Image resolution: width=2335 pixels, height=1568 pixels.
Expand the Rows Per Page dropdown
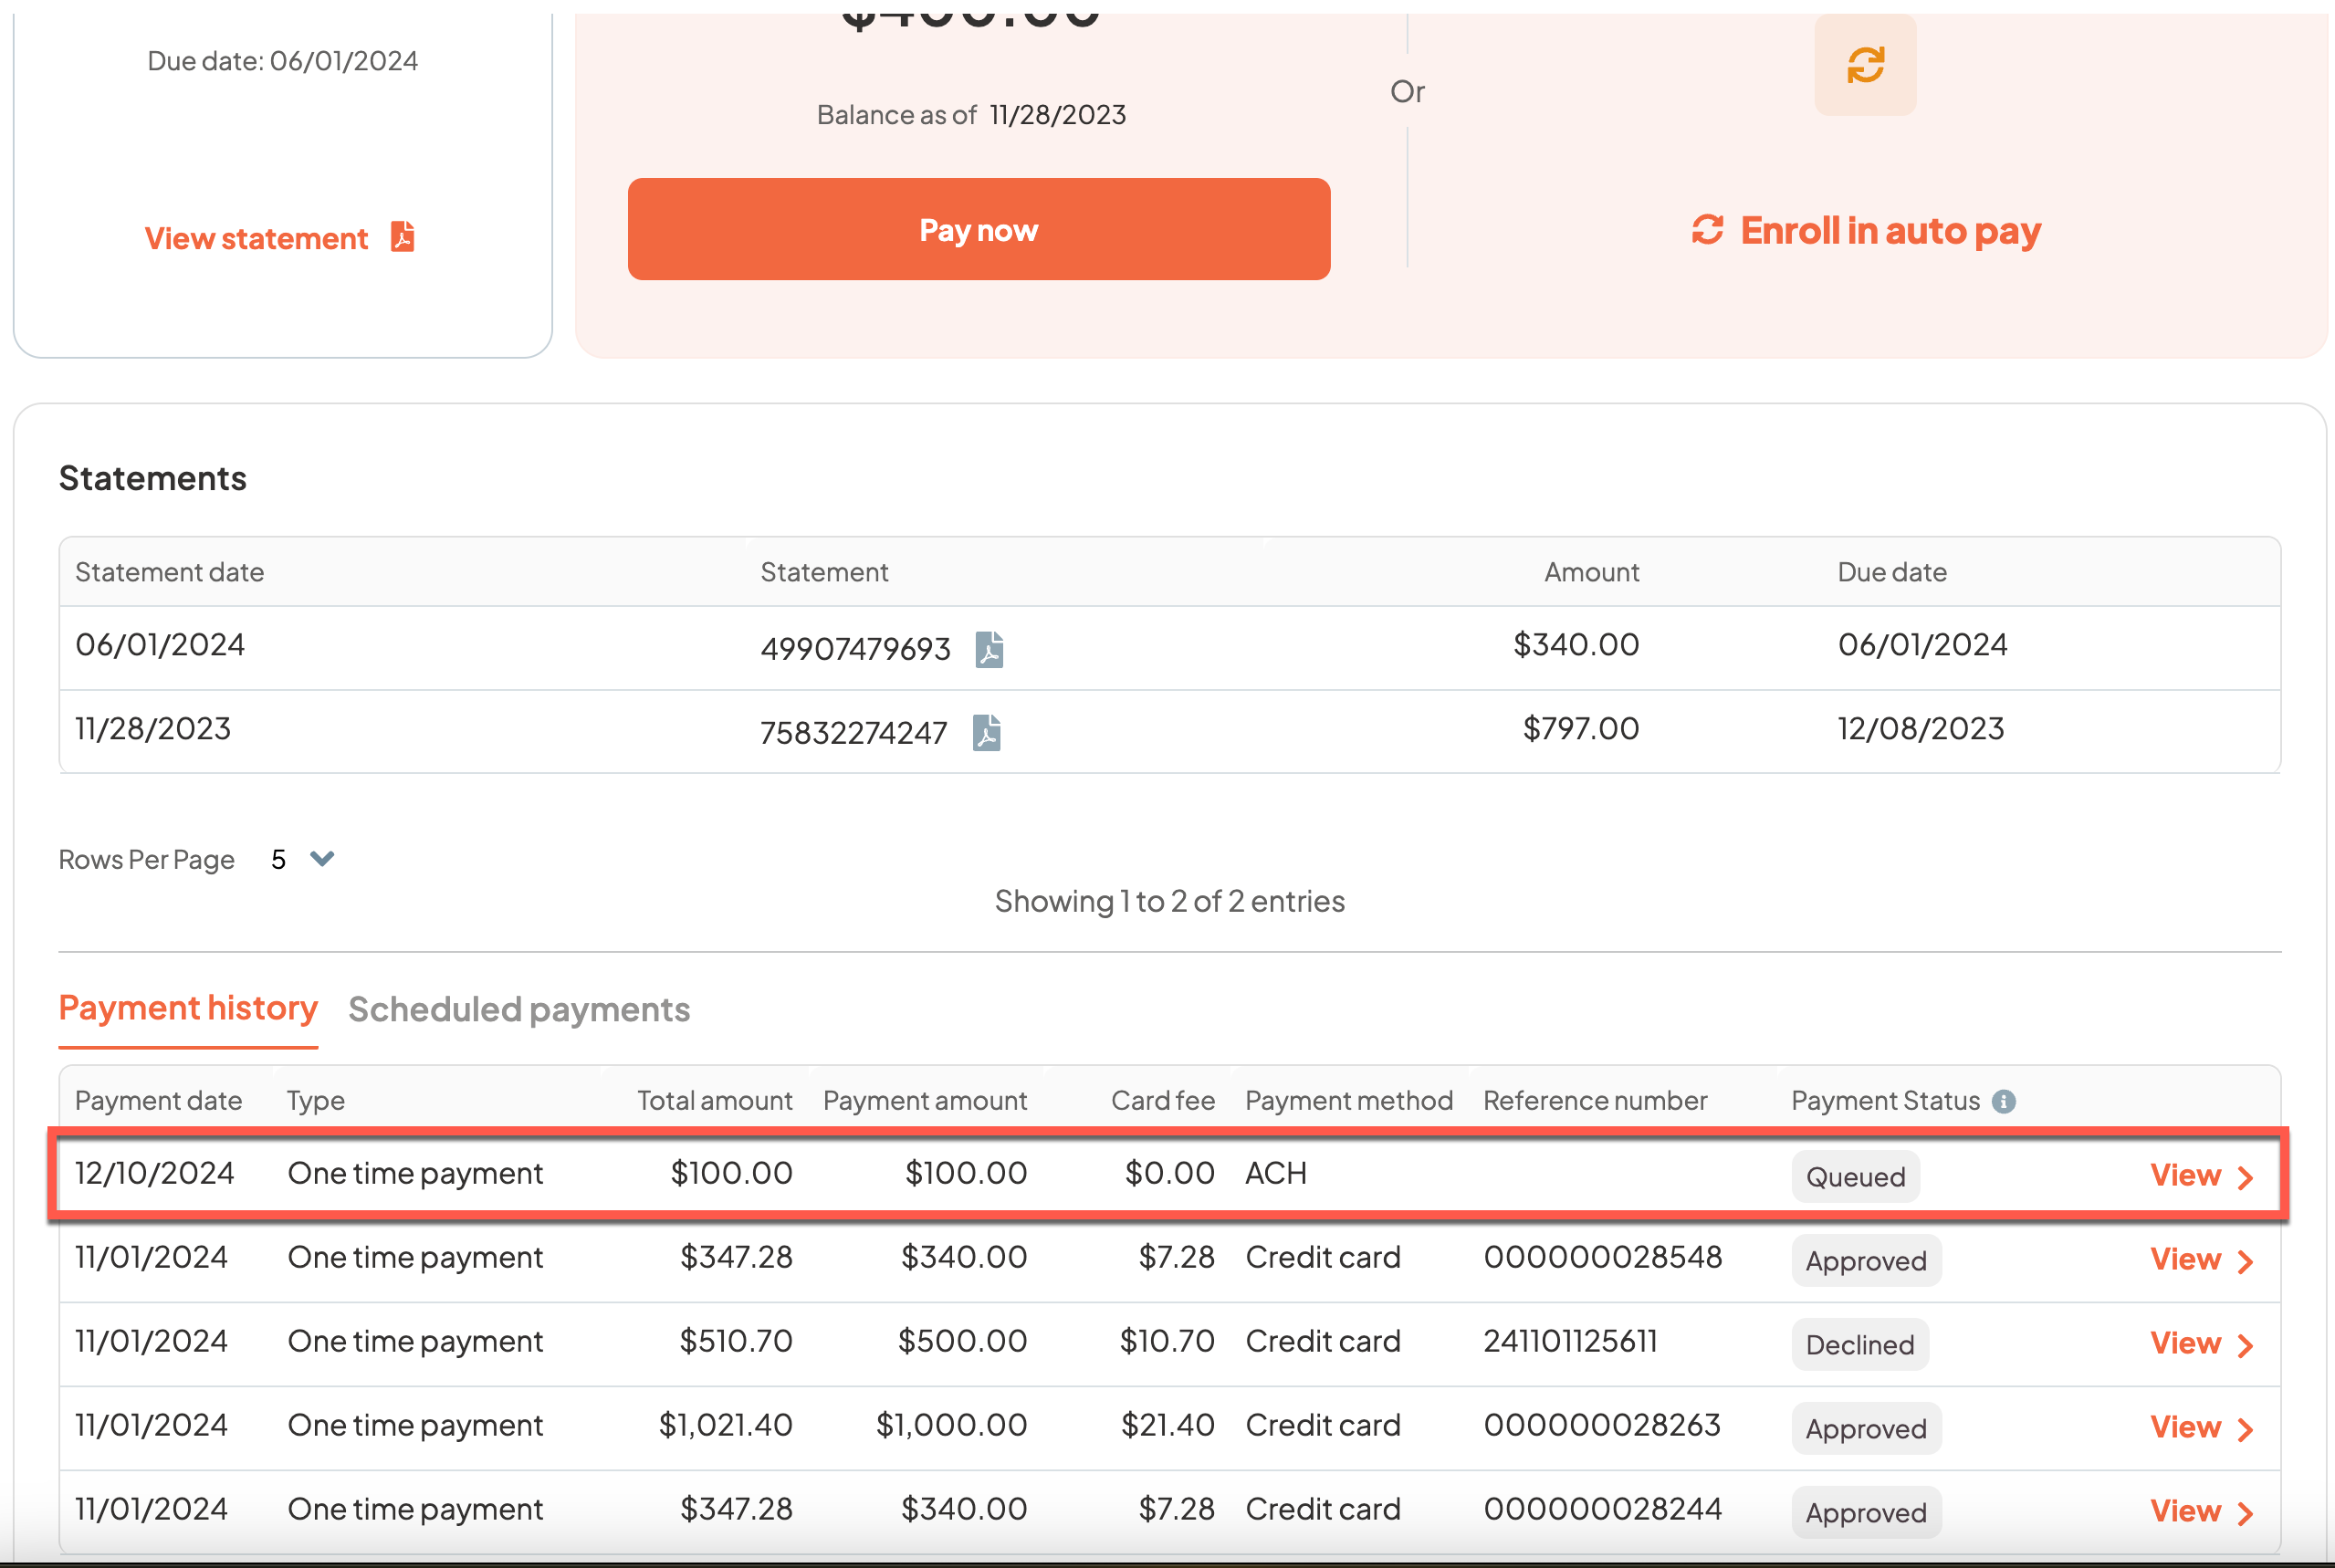pyautogui.click(x=322, y=859)
